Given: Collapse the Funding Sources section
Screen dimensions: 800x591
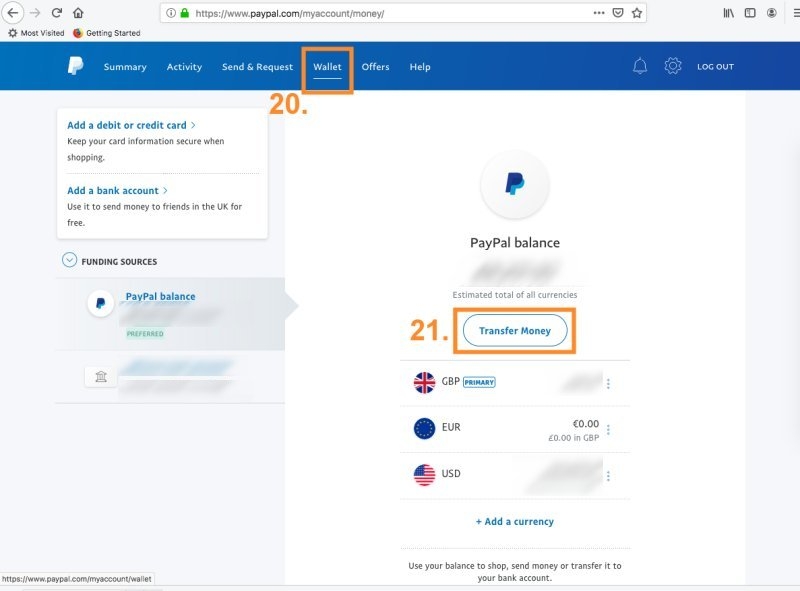Looking at the screenshot, I should pyautogui.click(x=69, y=260).
